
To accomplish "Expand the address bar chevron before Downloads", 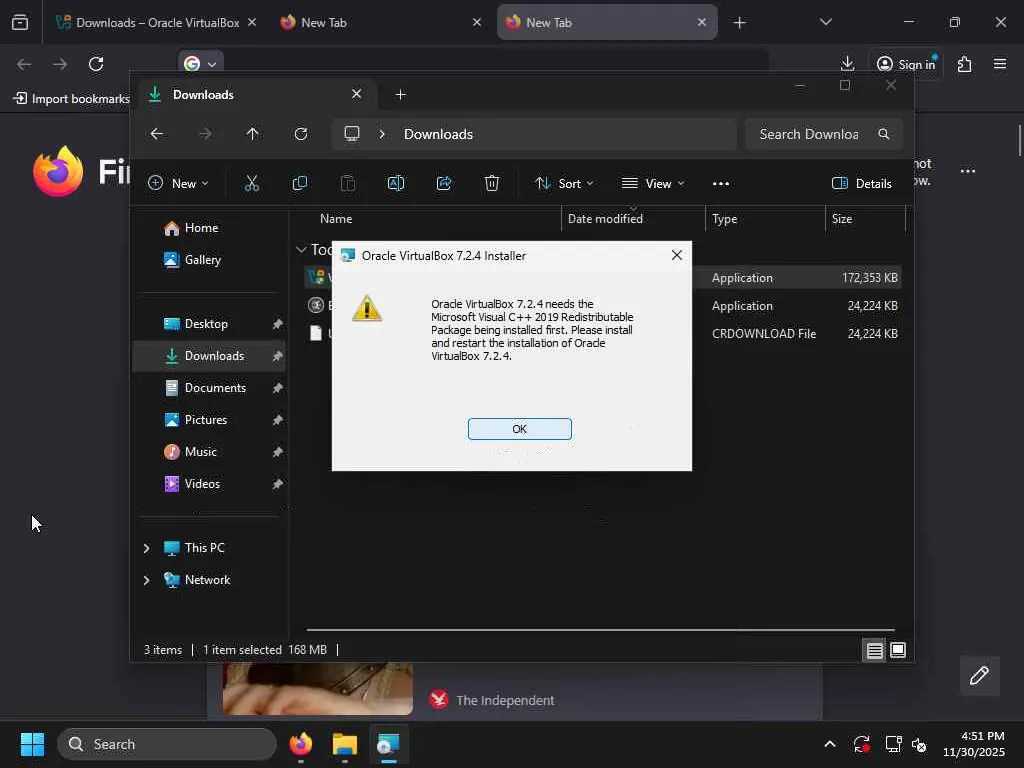I will (382, 134).
